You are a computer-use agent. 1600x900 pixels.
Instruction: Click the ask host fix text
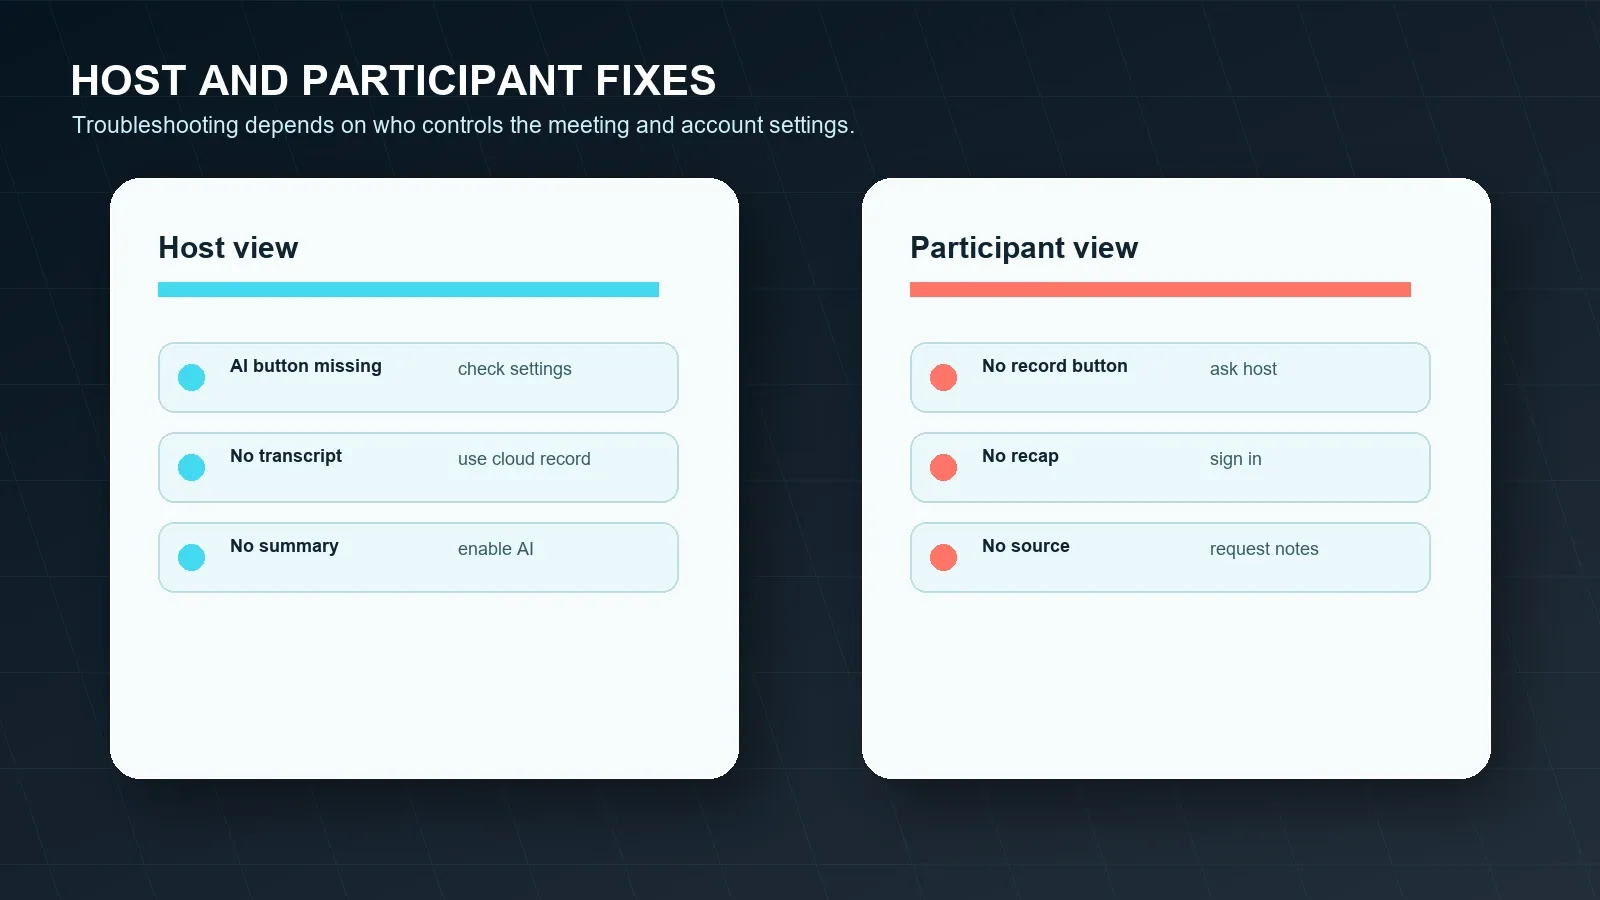click(1243, 369)
